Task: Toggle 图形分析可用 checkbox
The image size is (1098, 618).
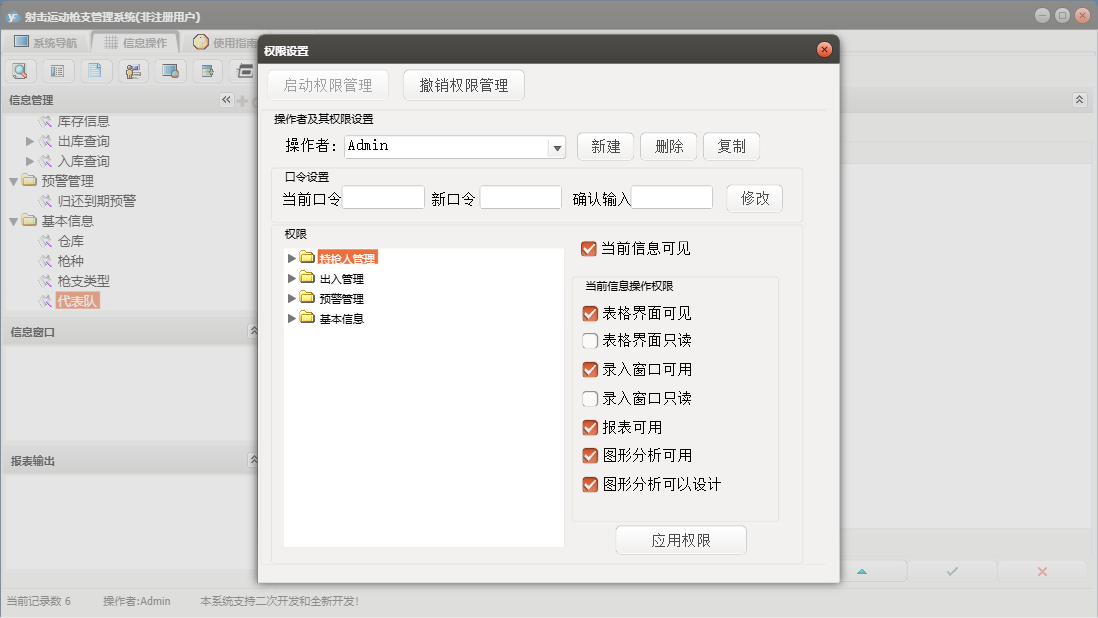Action: click(x=590, y=456)
